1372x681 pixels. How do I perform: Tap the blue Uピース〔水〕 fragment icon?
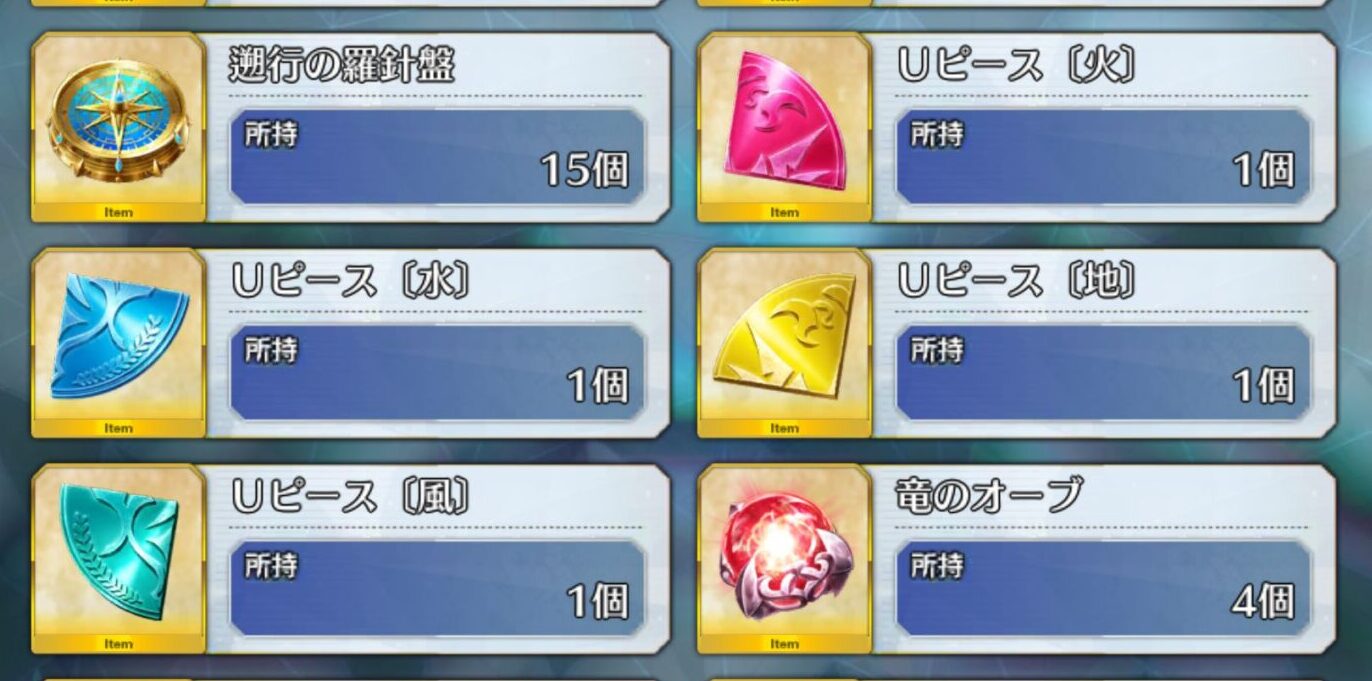click(119, 335)
